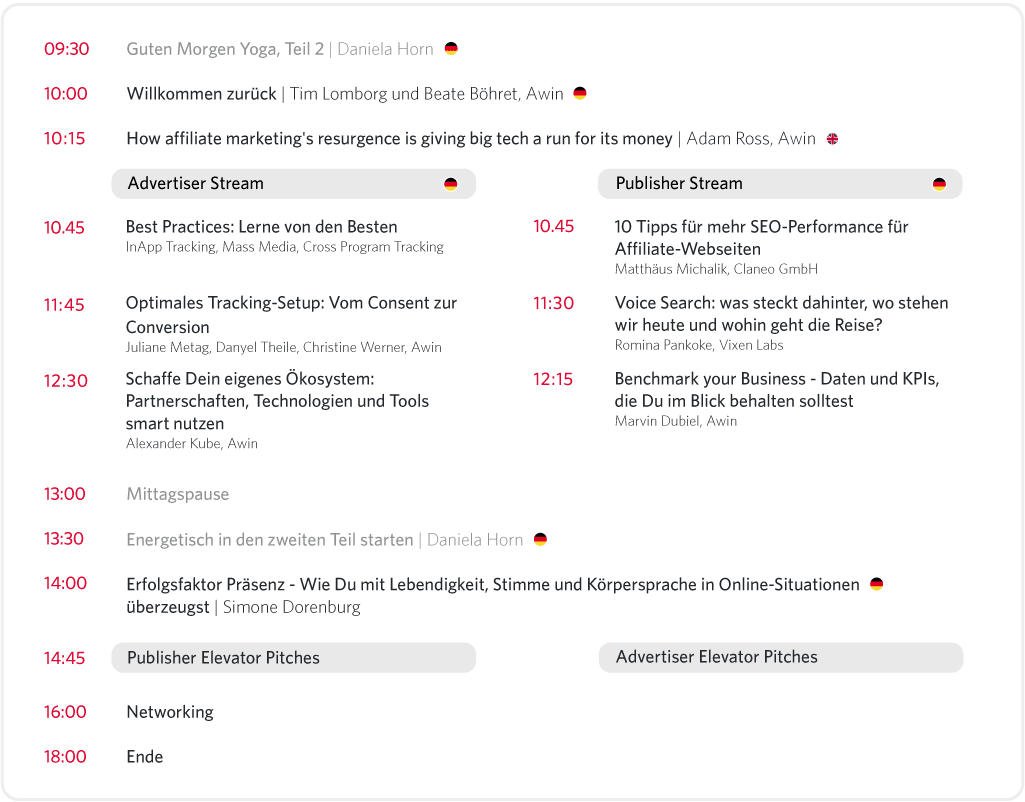
Task: Click German flag beside Energetisch session
Action: [x=540, y=540]
